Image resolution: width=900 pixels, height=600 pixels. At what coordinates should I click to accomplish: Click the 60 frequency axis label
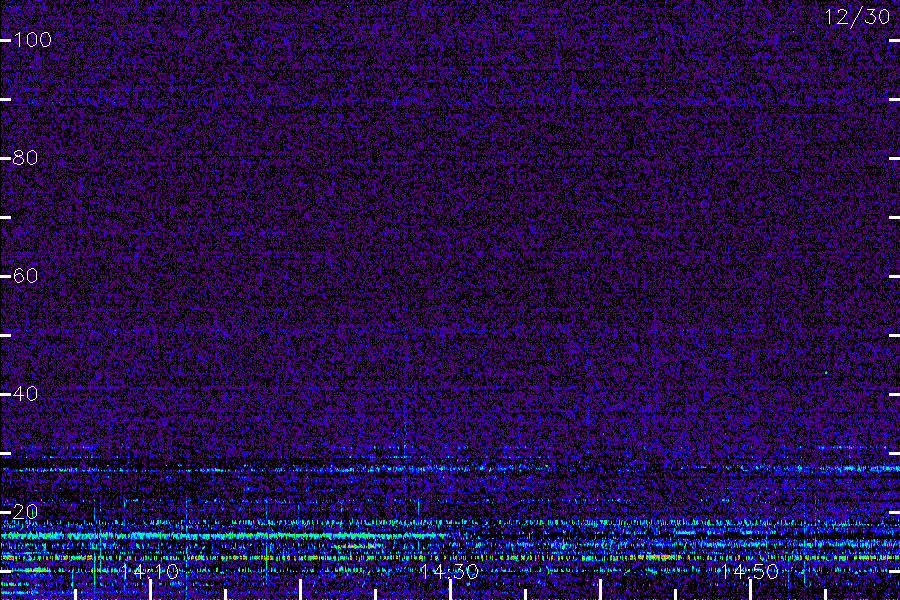25,276
